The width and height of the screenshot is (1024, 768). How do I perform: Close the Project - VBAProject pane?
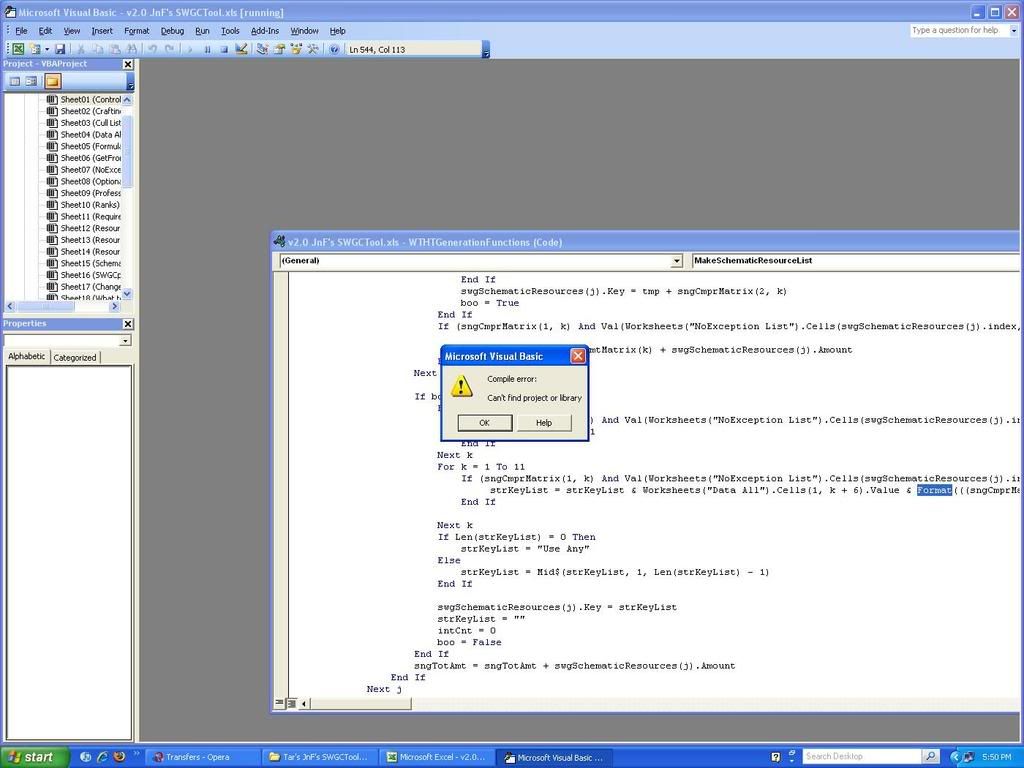click(128, 64)
